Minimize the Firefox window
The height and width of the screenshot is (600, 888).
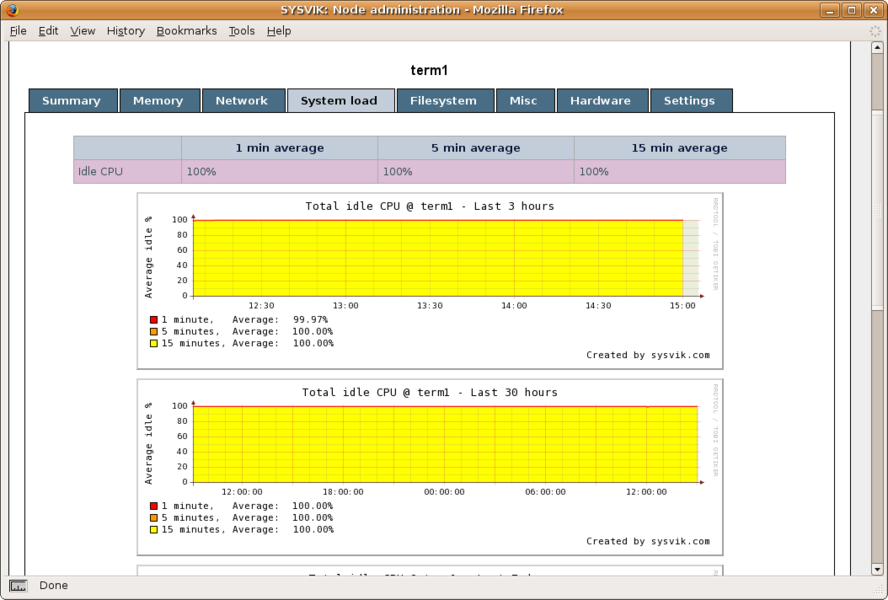(x=830, y=10)
